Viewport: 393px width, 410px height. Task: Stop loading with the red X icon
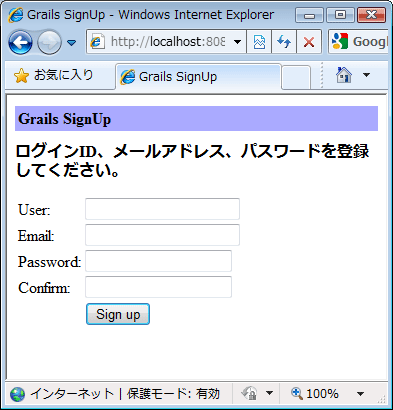pyautogui.click(x=309, y=42)
